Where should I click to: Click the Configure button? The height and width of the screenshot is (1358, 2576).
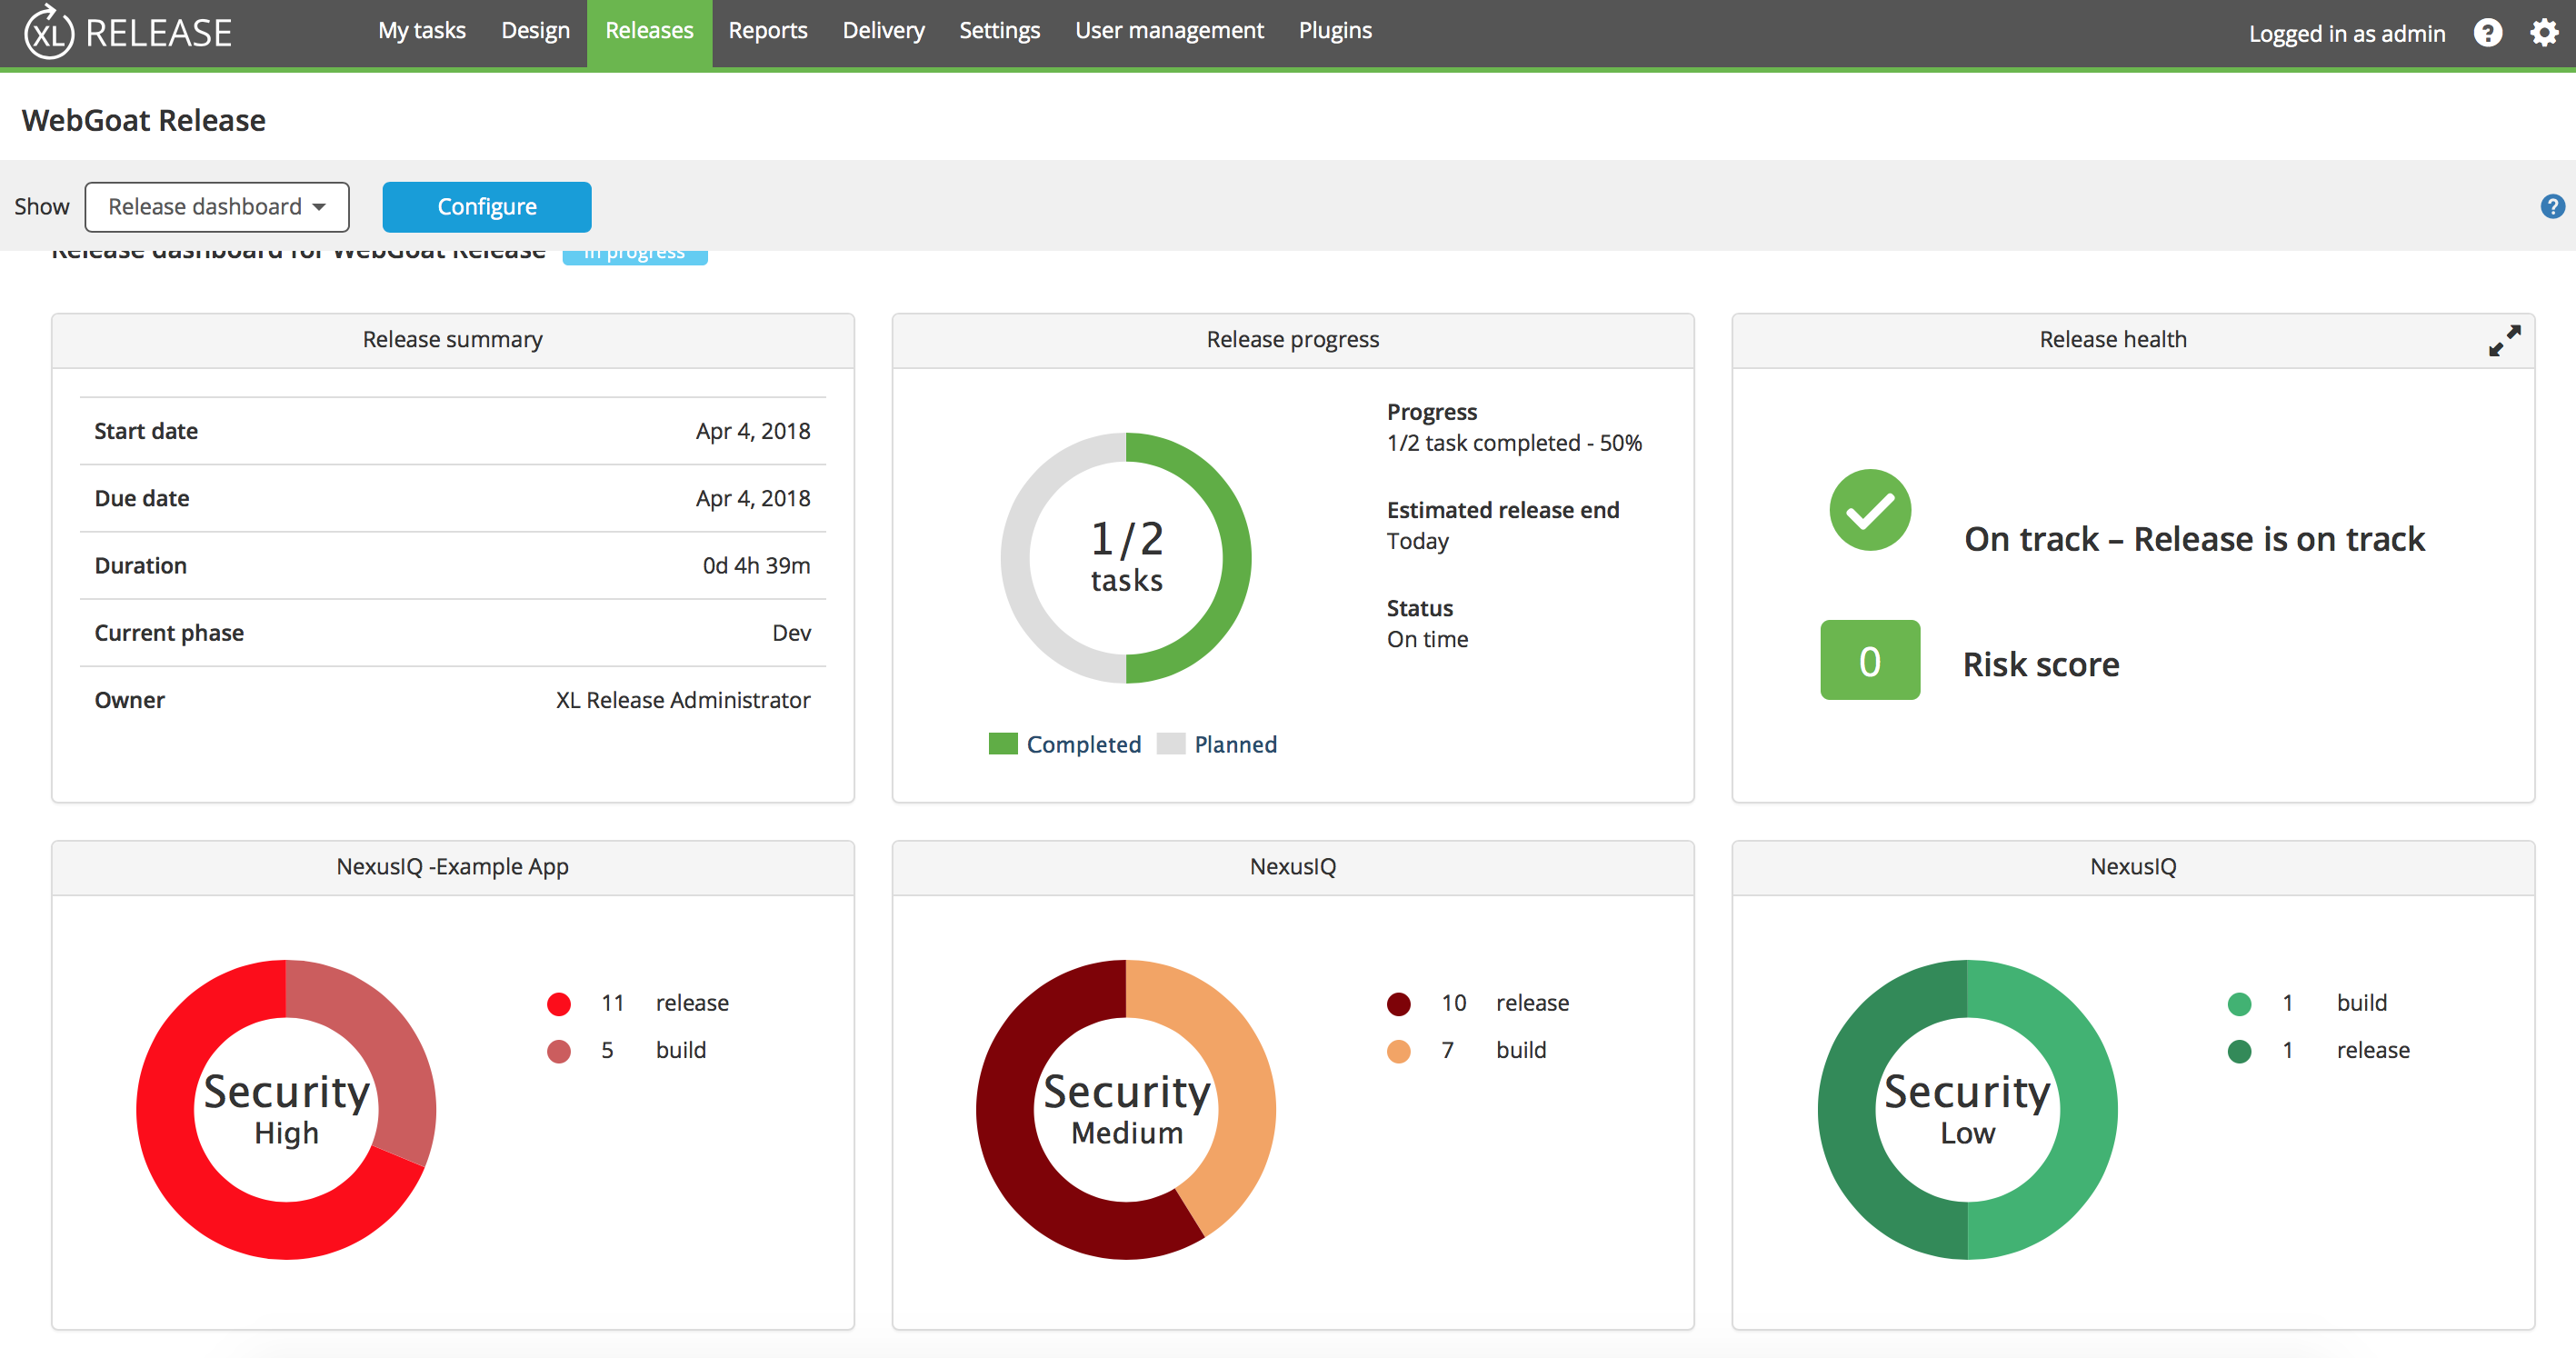point(486,207)
